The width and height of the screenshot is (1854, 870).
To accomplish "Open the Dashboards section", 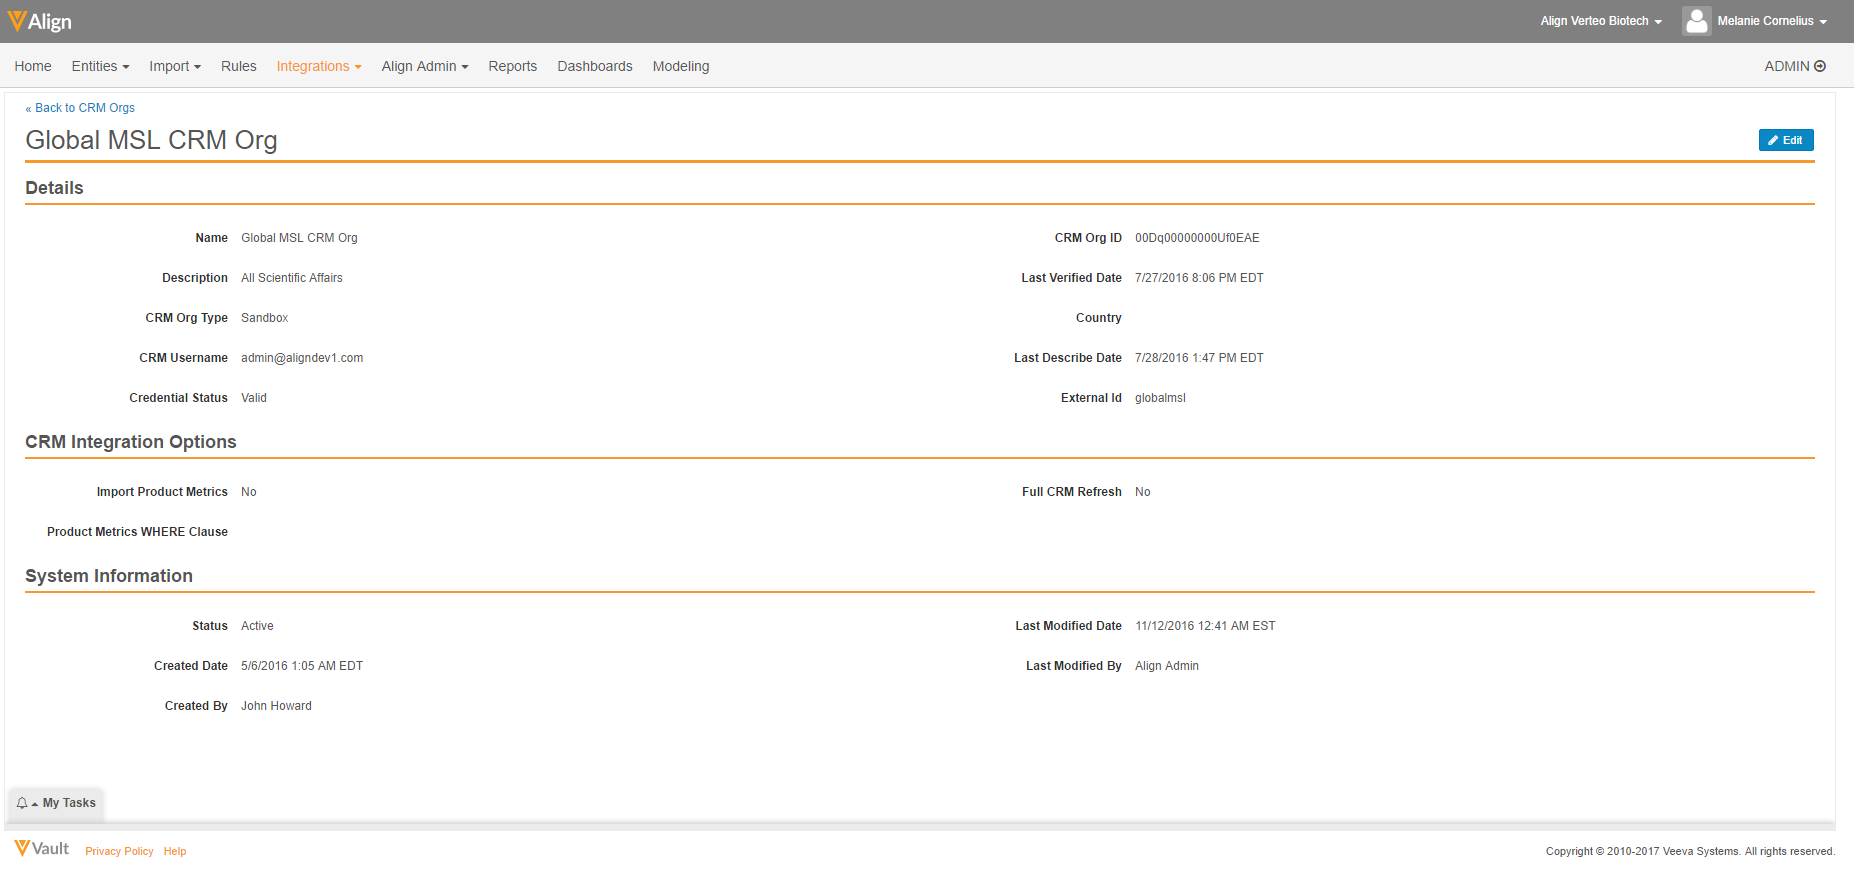I will point(595,66).
